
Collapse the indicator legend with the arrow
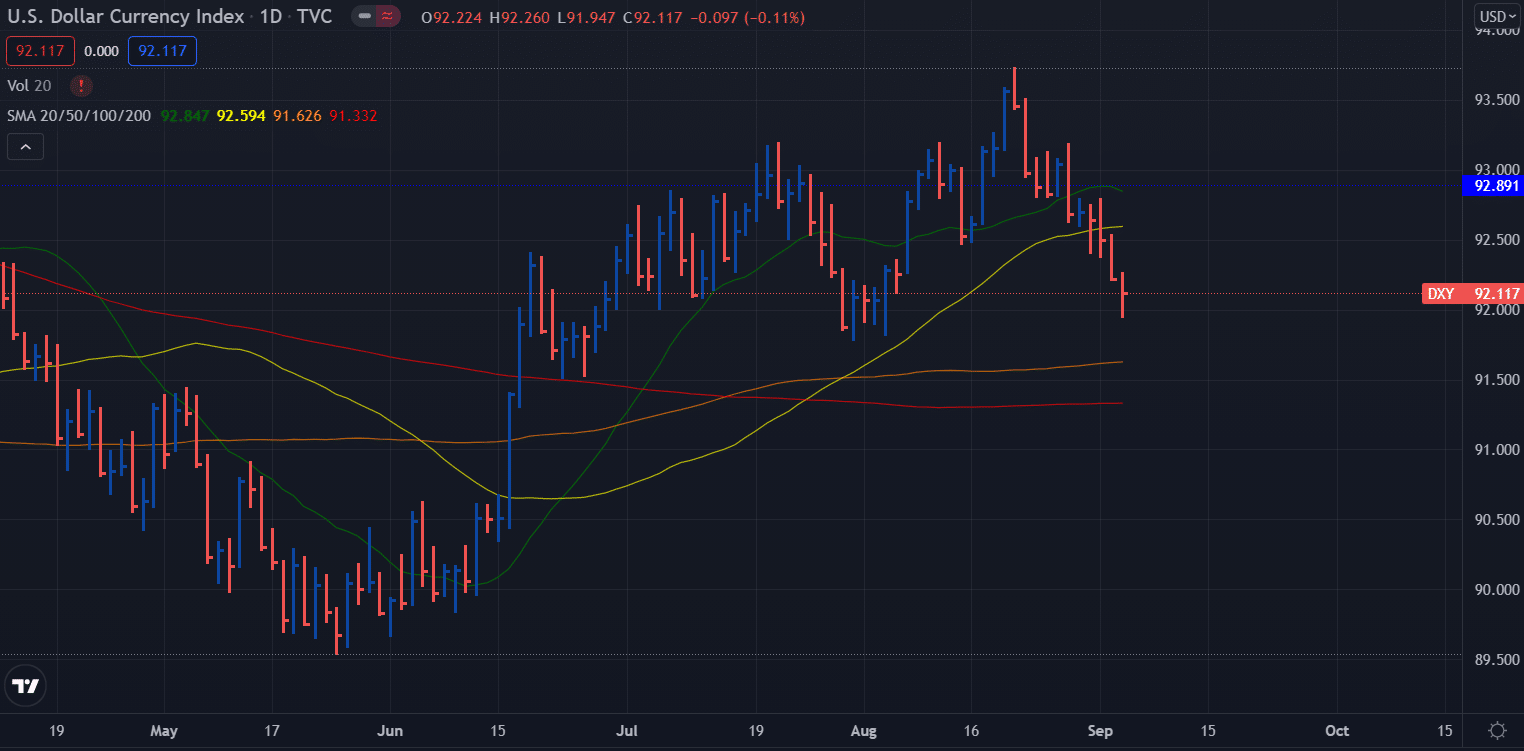click(25, 148)
